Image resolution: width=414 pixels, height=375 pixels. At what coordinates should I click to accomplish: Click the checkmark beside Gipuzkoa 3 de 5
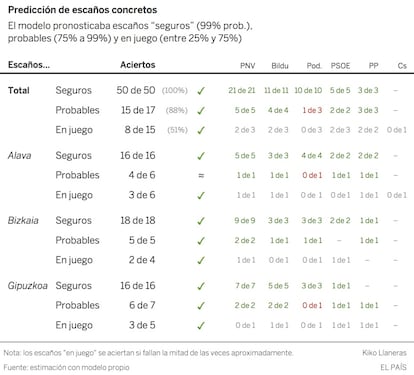[x=201, y=326]
